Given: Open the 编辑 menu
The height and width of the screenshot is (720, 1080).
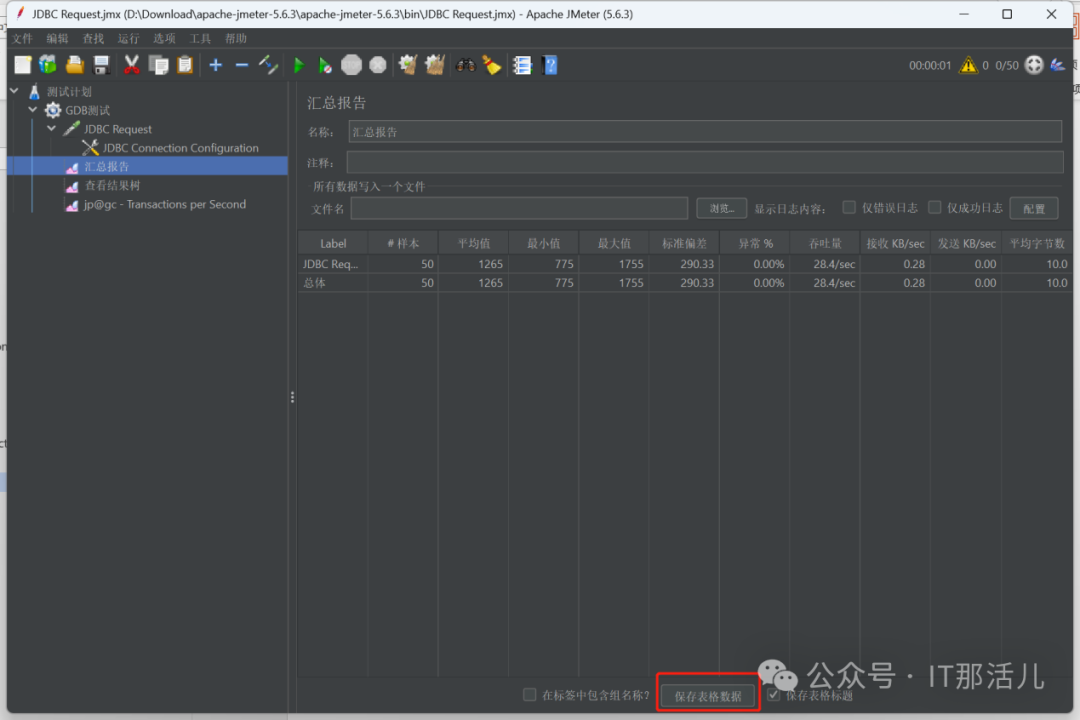Looking at the screenshot, I should (x=58, y=39).
